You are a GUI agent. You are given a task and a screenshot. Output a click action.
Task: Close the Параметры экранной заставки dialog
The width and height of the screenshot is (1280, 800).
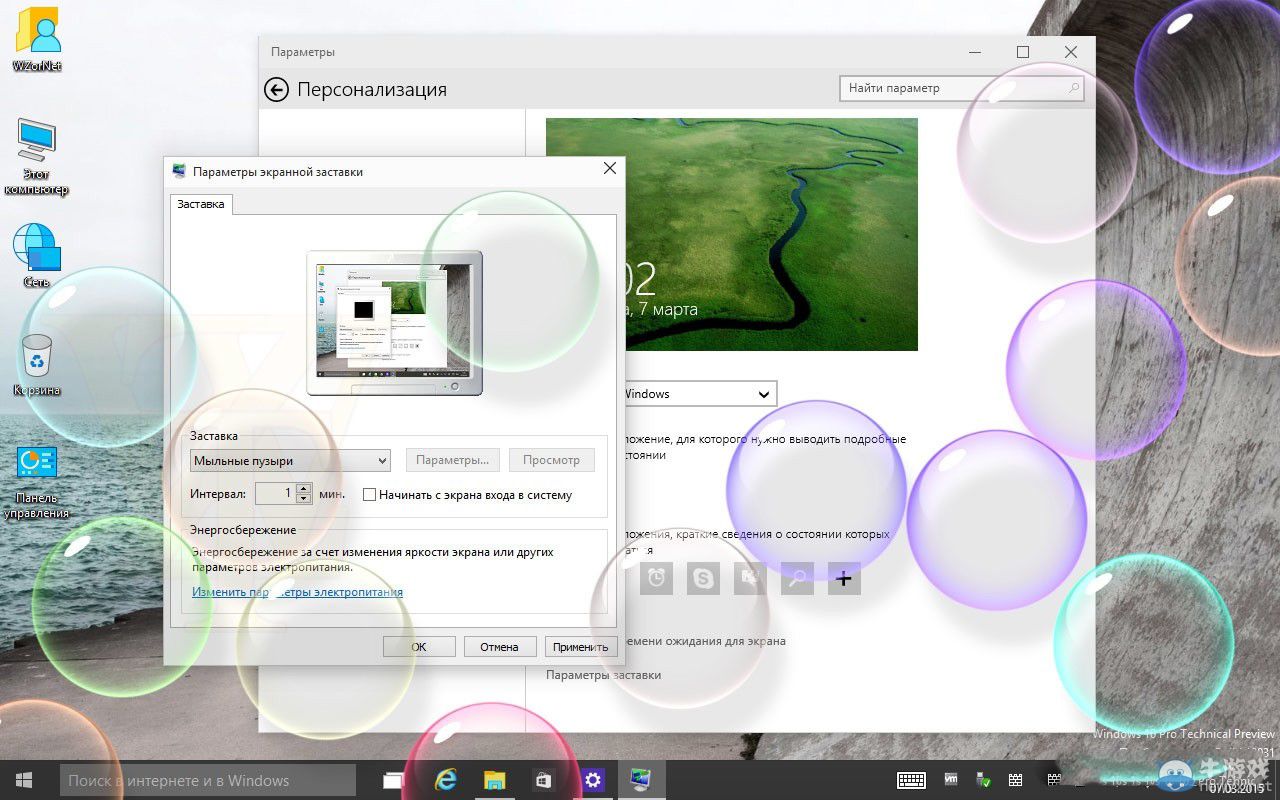(609, 169)
